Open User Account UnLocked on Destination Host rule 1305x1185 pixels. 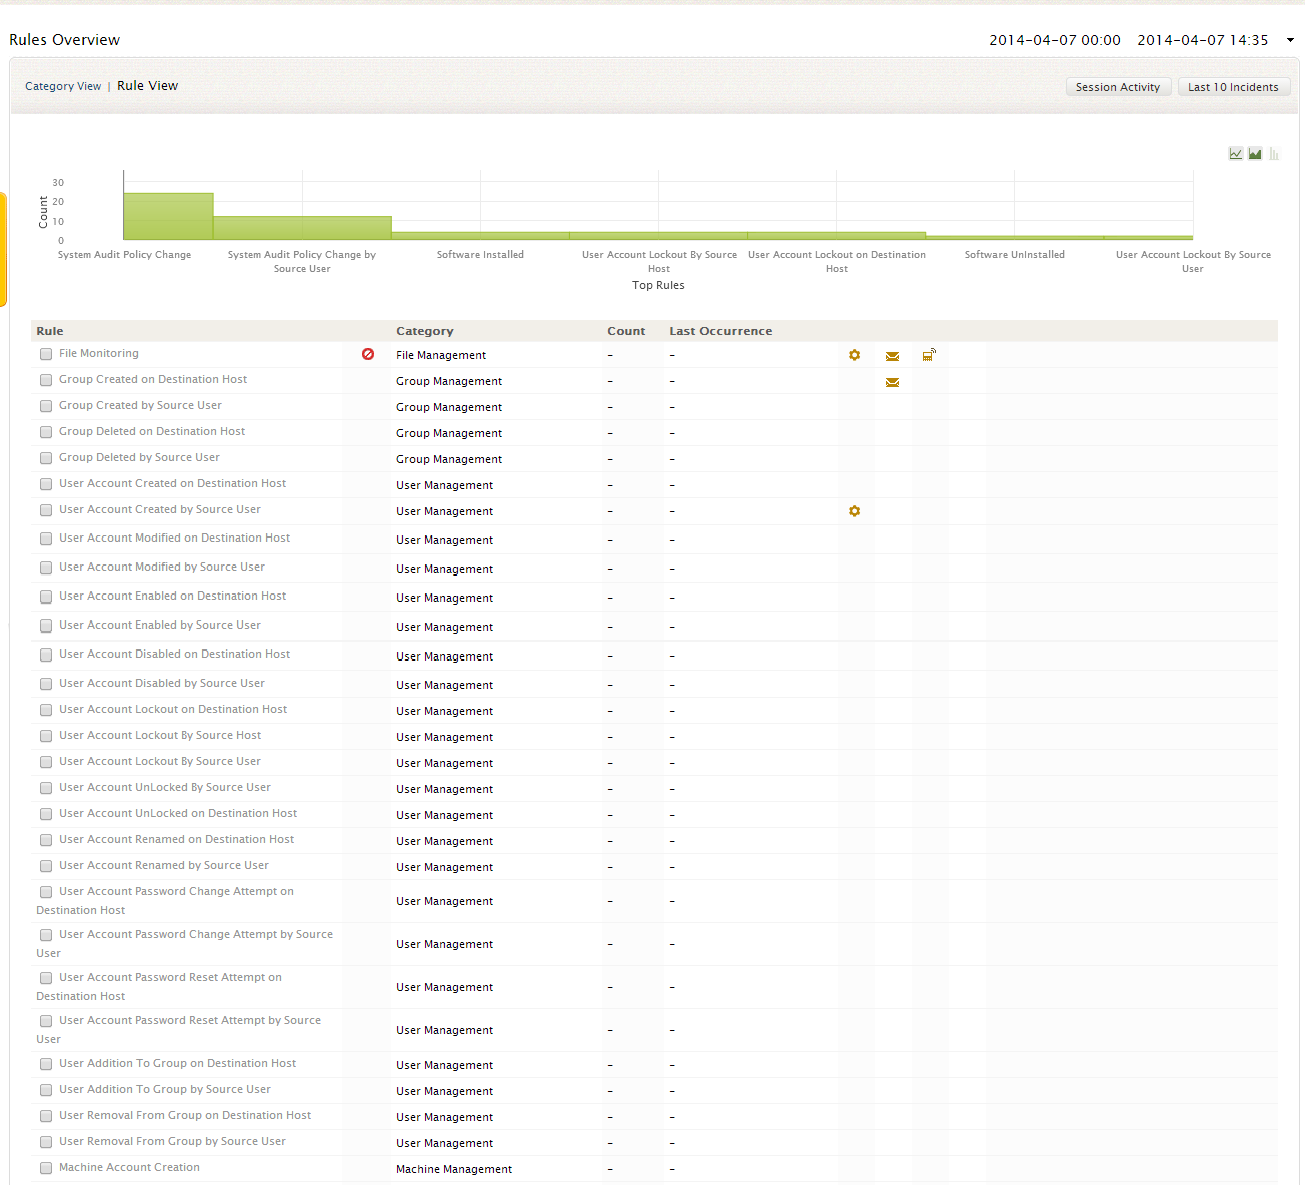178,814
